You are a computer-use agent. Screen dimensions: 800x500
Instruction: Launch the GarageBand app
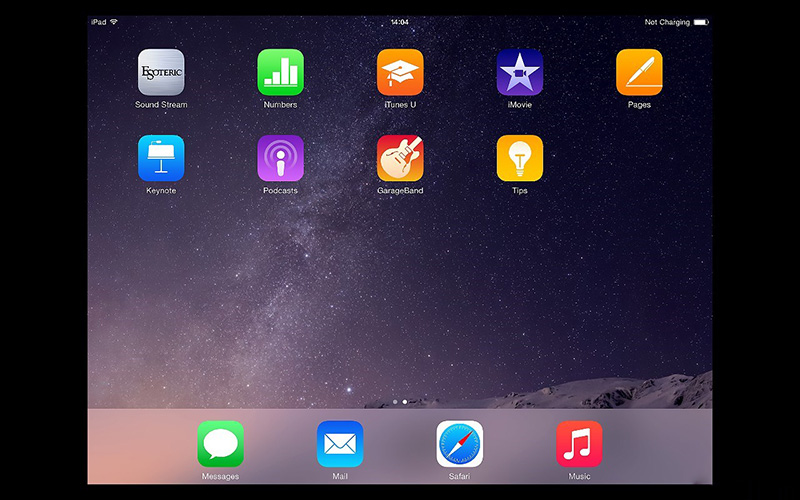click(x=400, y=158)
